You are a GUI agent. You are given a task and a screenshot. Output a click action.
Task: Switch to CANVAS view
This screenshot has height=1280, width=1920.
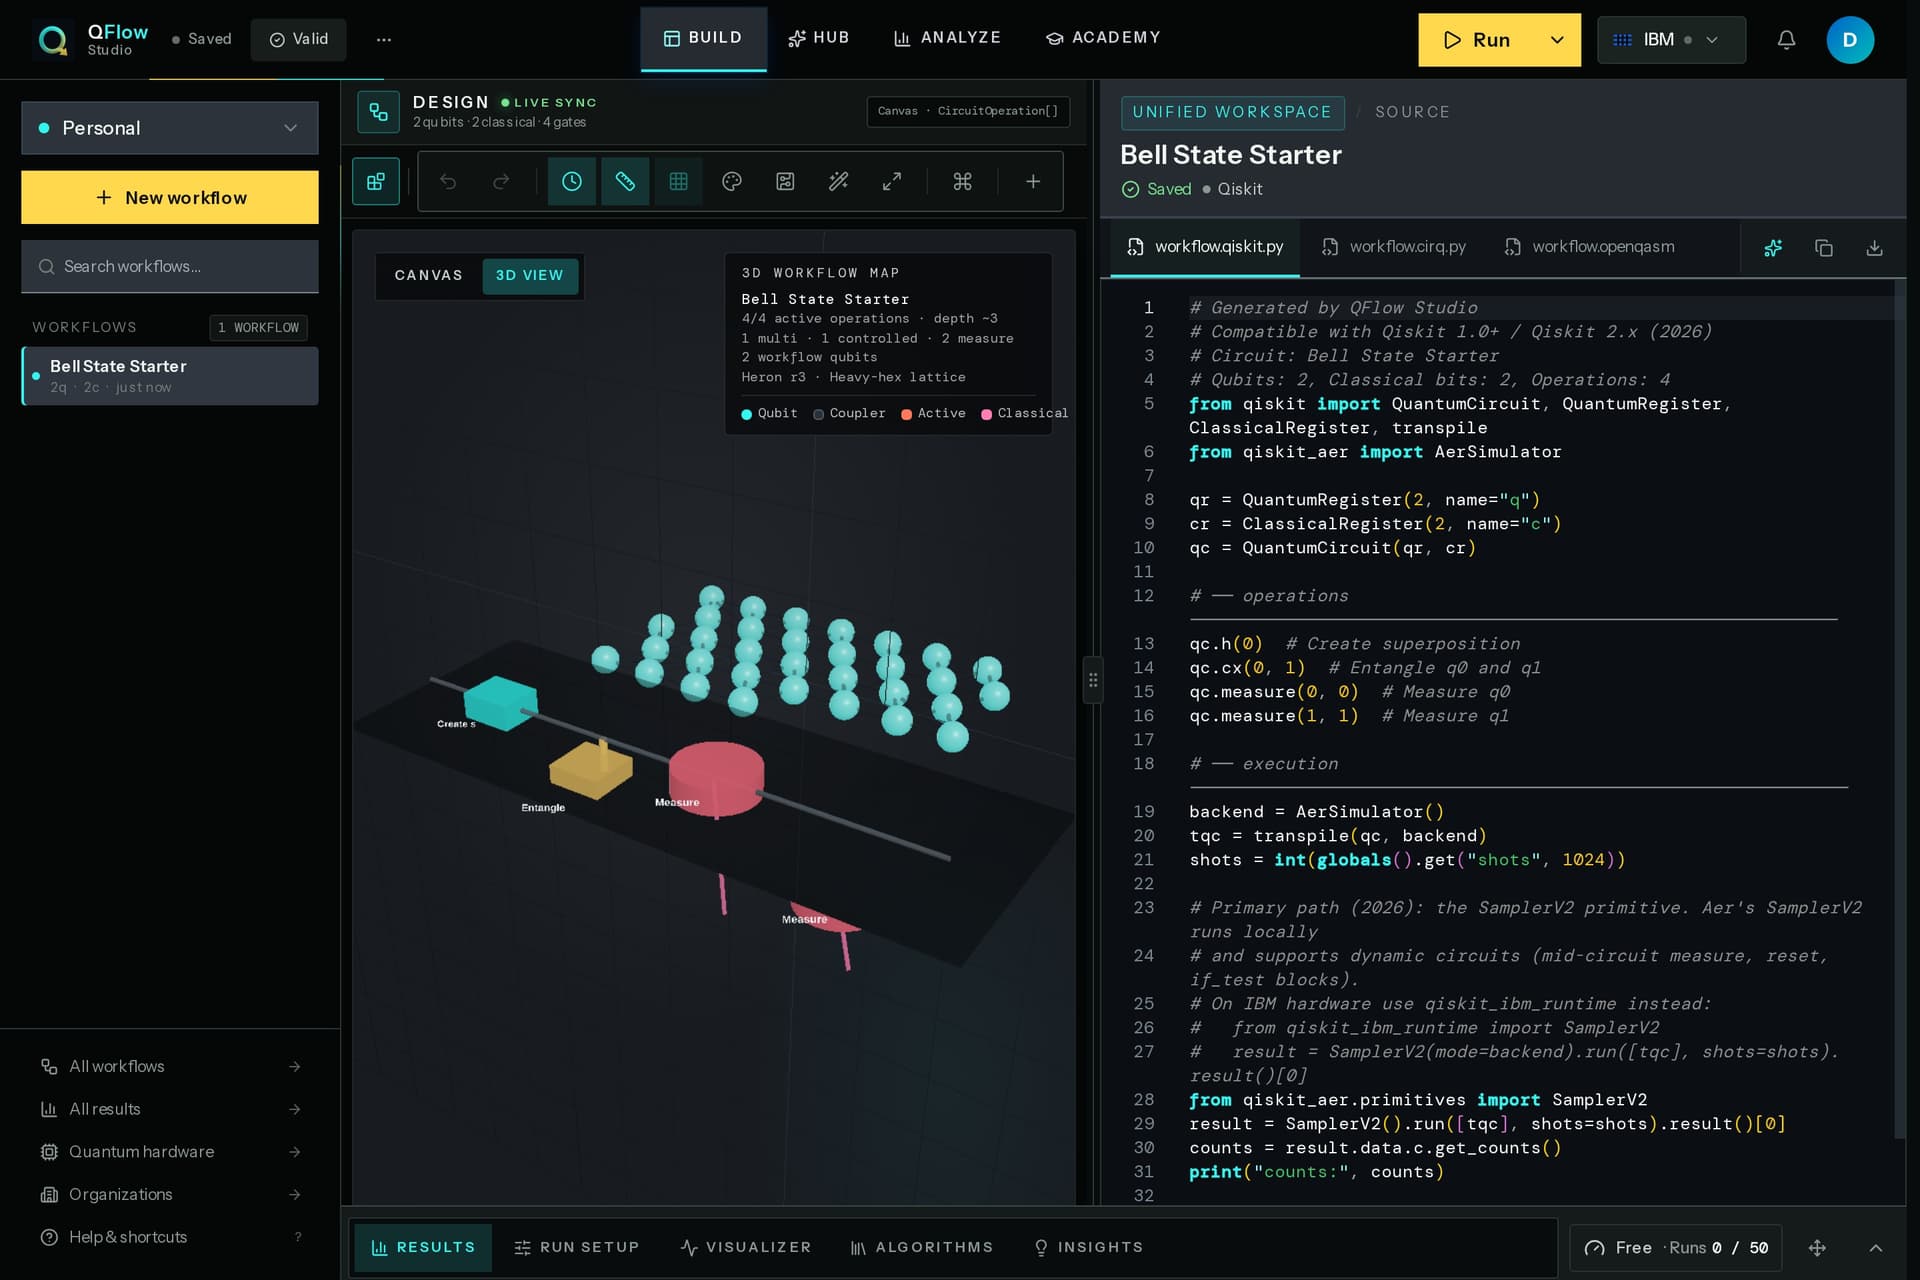(428, 275)
